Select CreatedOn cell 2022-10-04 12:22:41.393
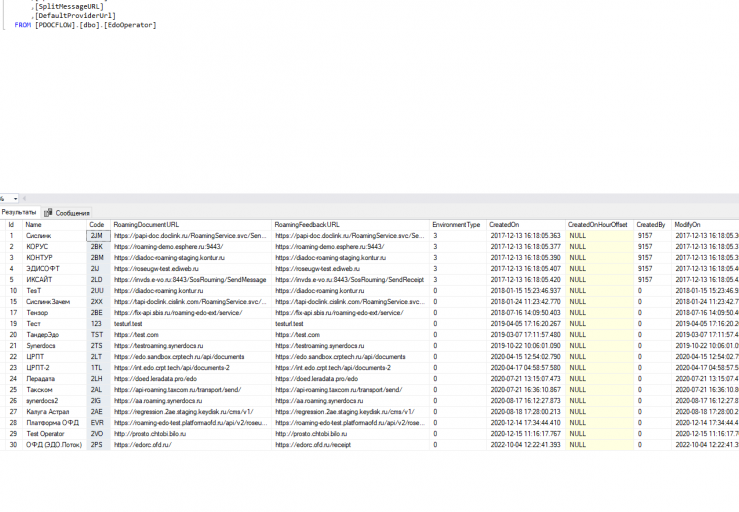739x512 pixels. [x=526, y=445]
